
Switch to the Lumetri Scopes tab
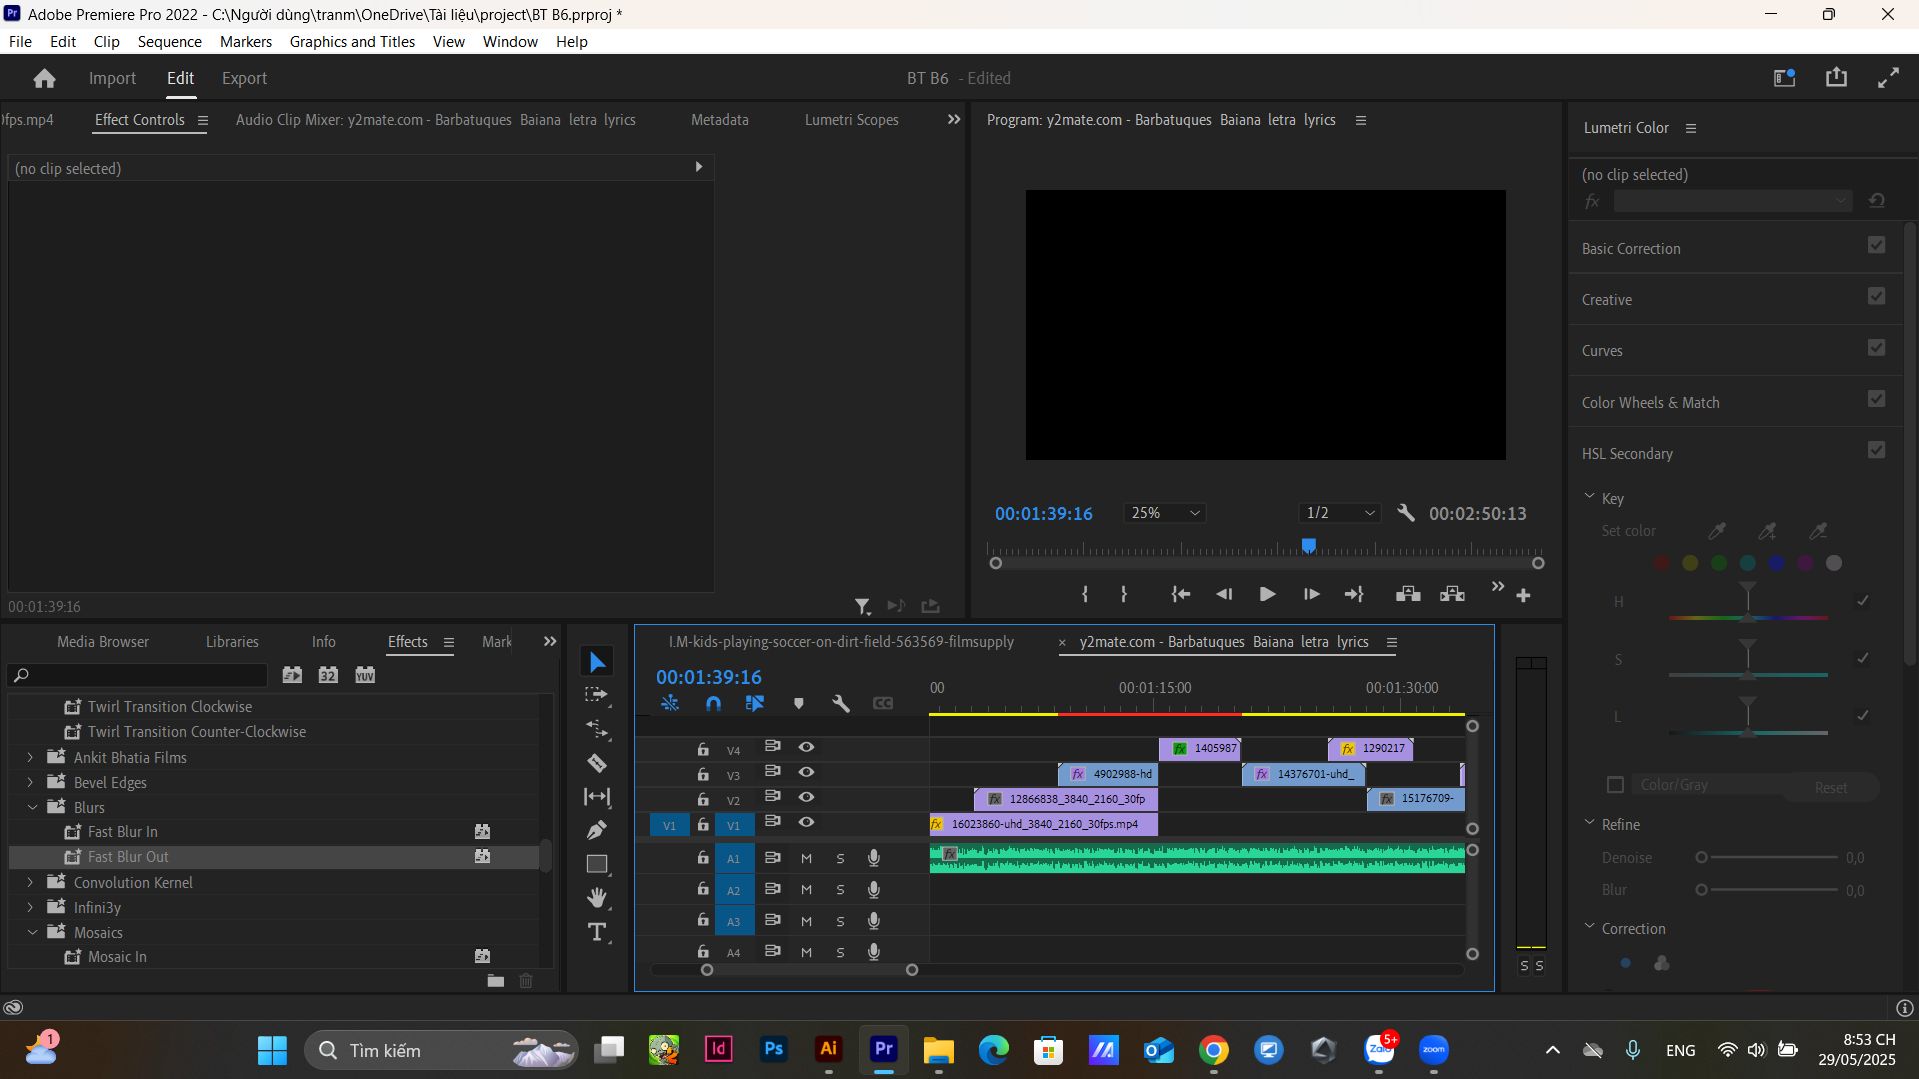pyautogui.click(x=851, y=120)
